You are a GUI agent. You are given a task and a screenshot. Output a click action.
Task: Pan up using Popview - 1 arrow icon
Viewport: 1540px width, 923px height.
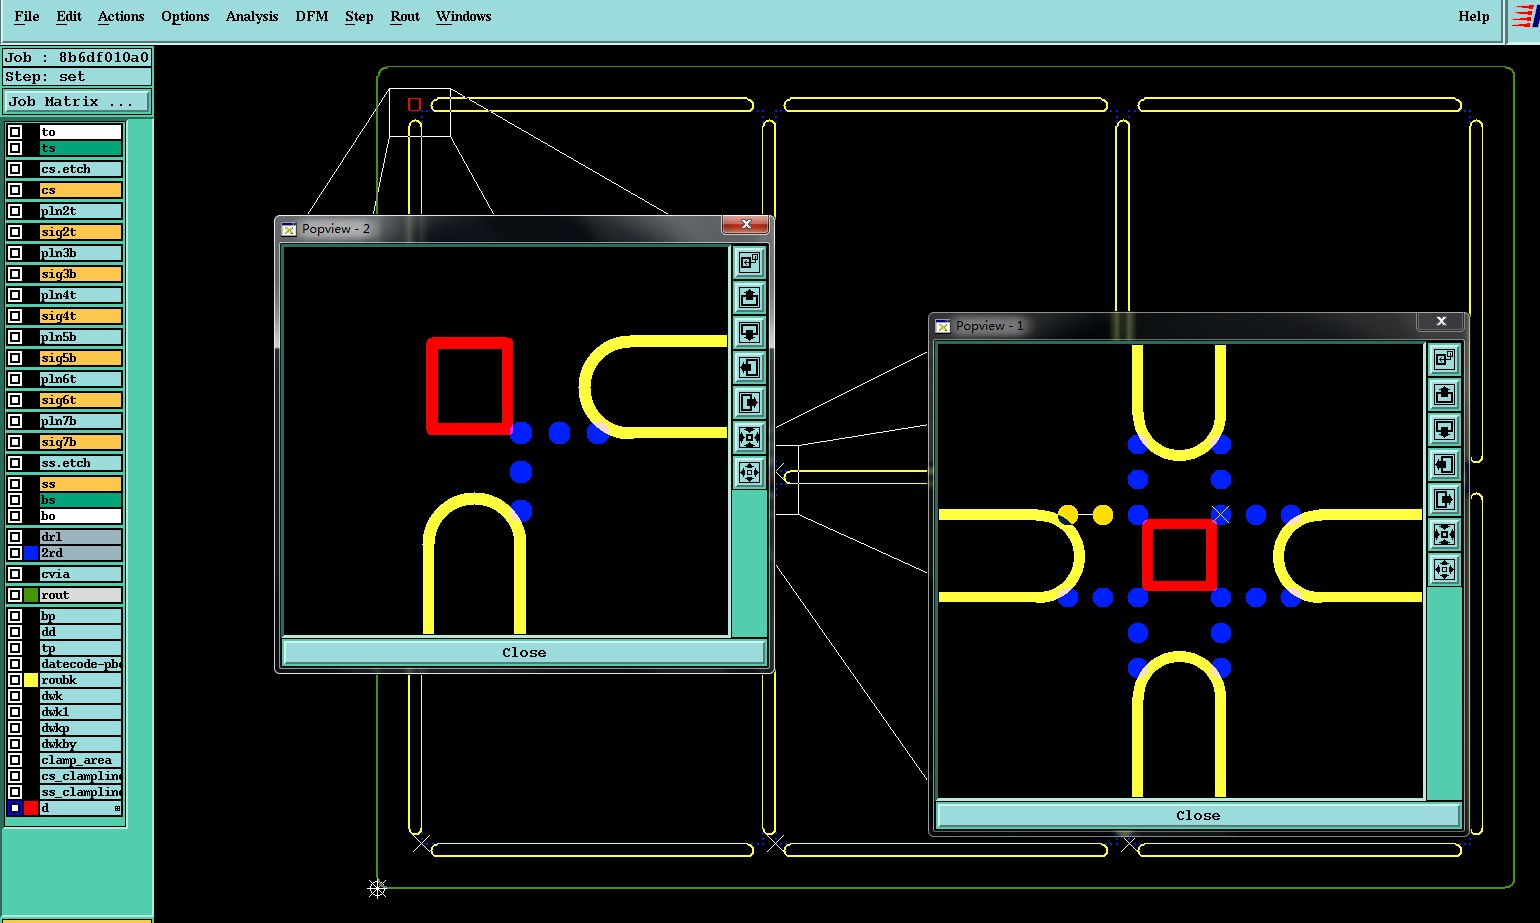click(1444, 394)
